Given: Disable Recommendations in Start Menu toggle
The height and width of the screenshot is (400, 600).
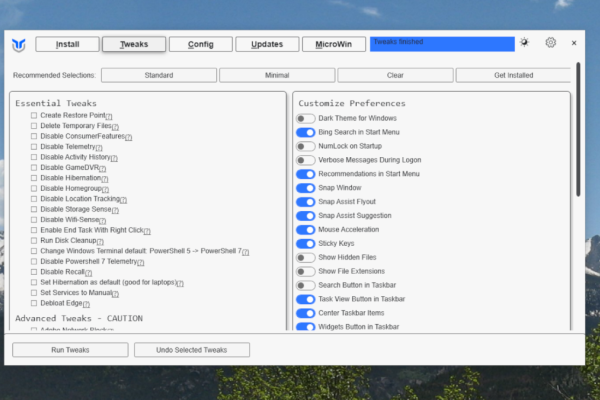Looking at the screenshot, I should 305,174.
